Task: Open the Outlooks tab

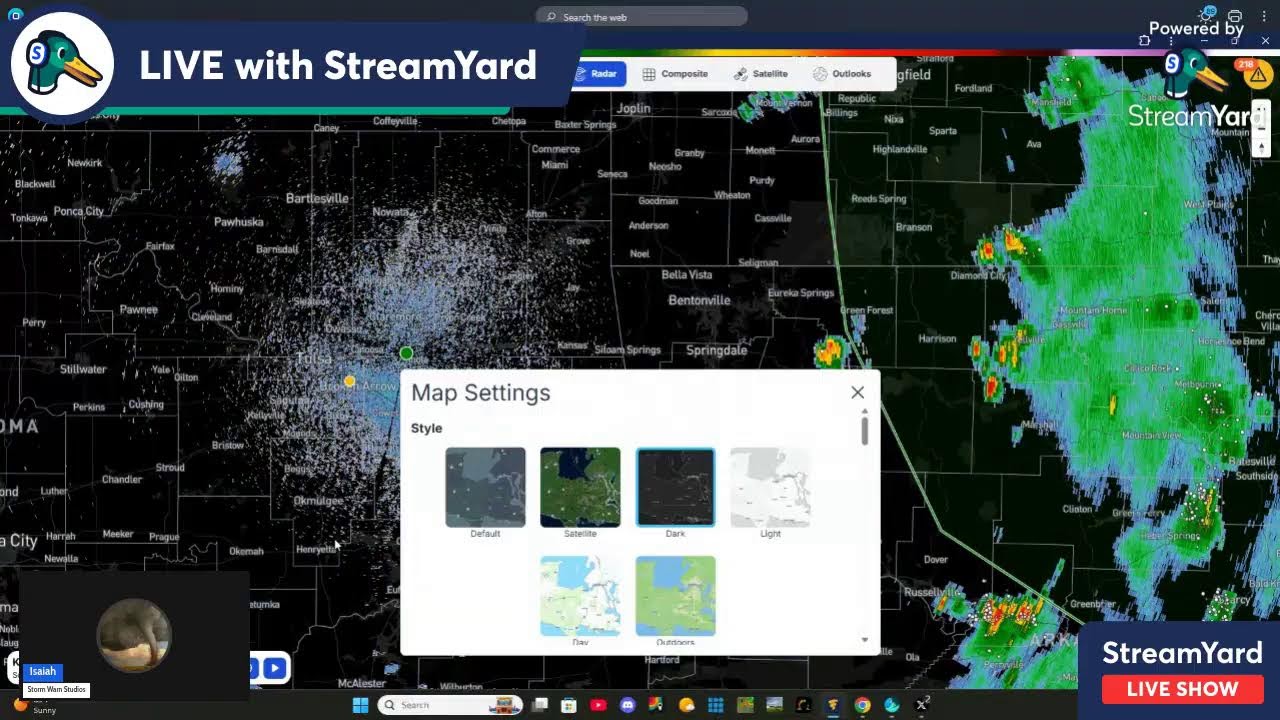Action: click(842, 74)
